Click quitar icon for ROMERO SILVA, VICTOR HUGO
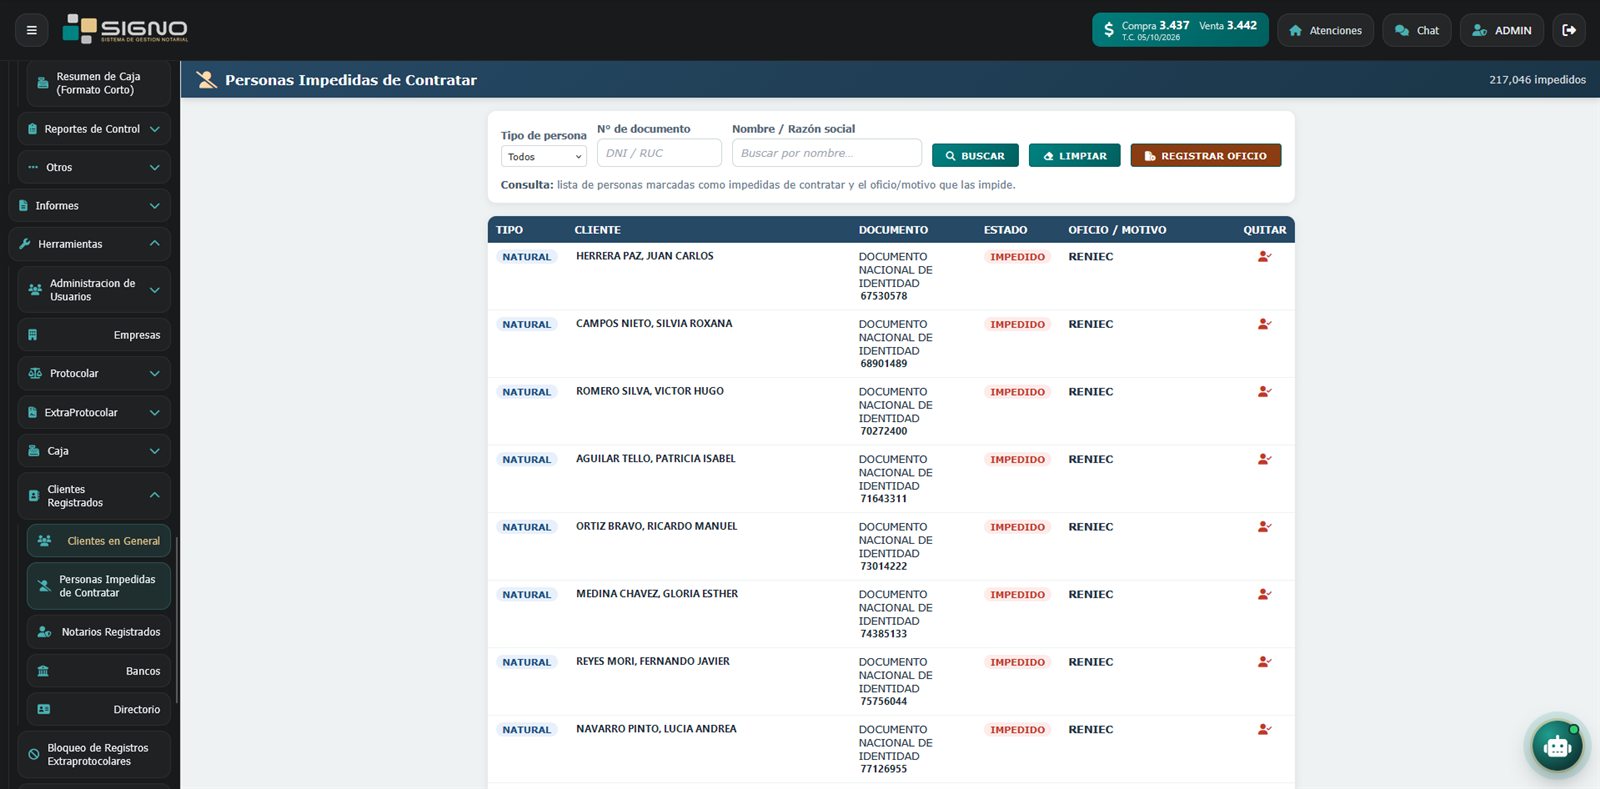Screen dimensions: 1600x789 point(1264,392)
